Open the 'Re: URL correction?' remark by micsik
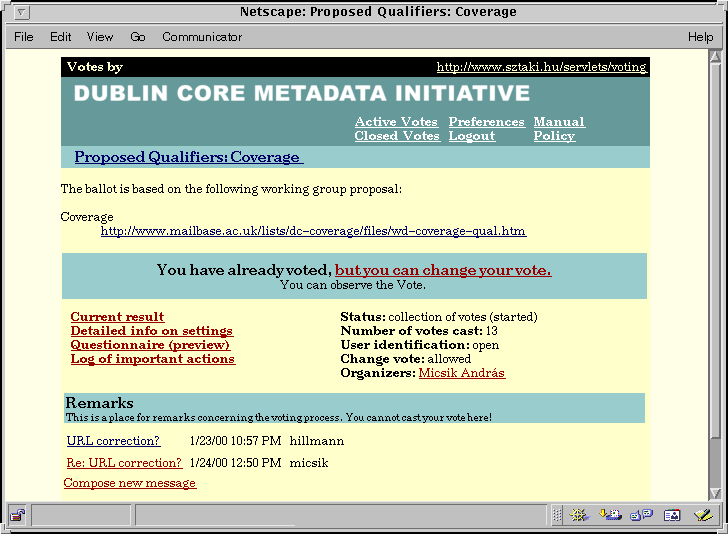The width and height of the screenshot is (728, 534). coord(124,463)
